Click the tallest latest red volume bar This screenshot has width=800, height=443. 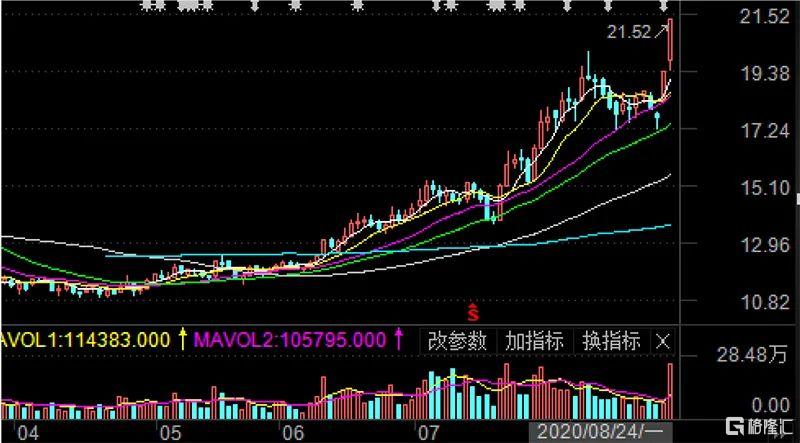point(670,391)
